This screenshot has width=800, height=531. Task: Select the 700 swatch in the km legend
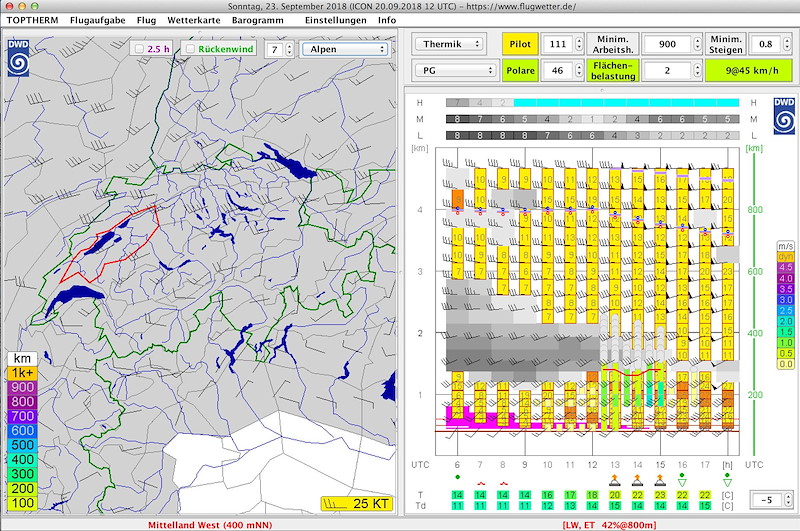click(22, 416)
